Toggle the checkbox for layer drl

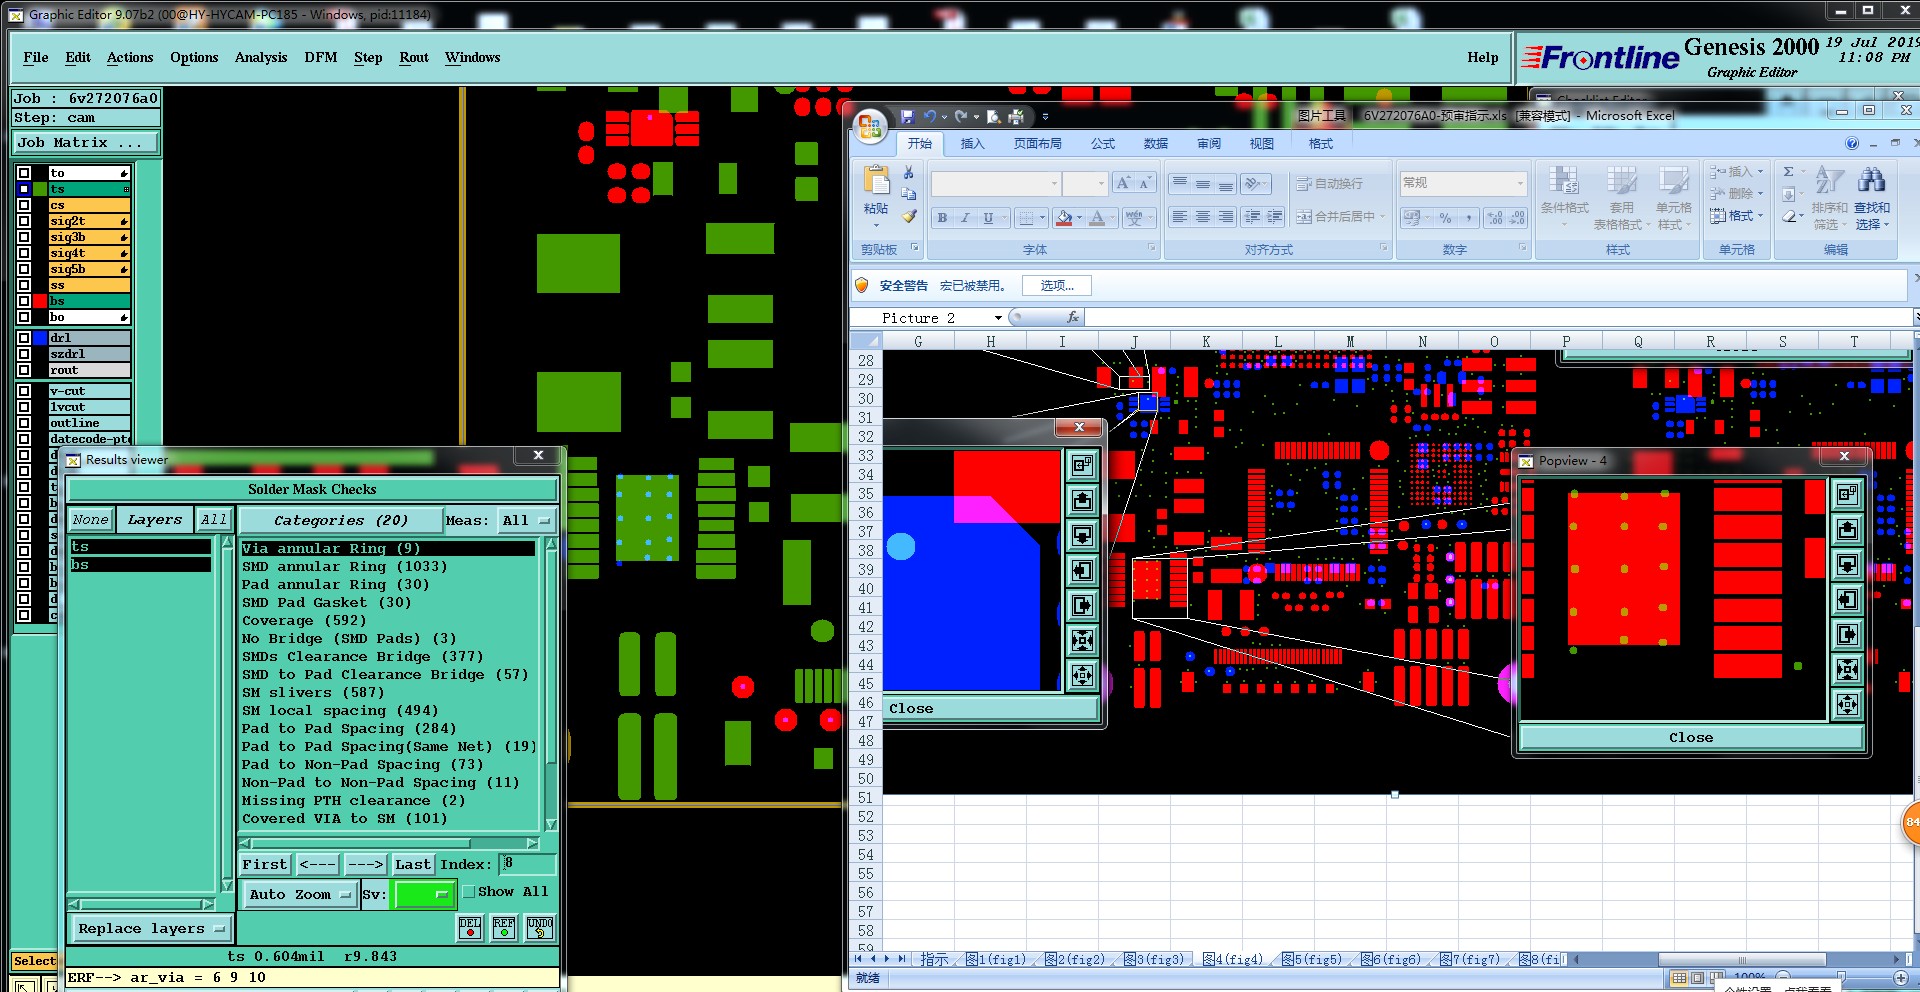(x=24, y=338)
